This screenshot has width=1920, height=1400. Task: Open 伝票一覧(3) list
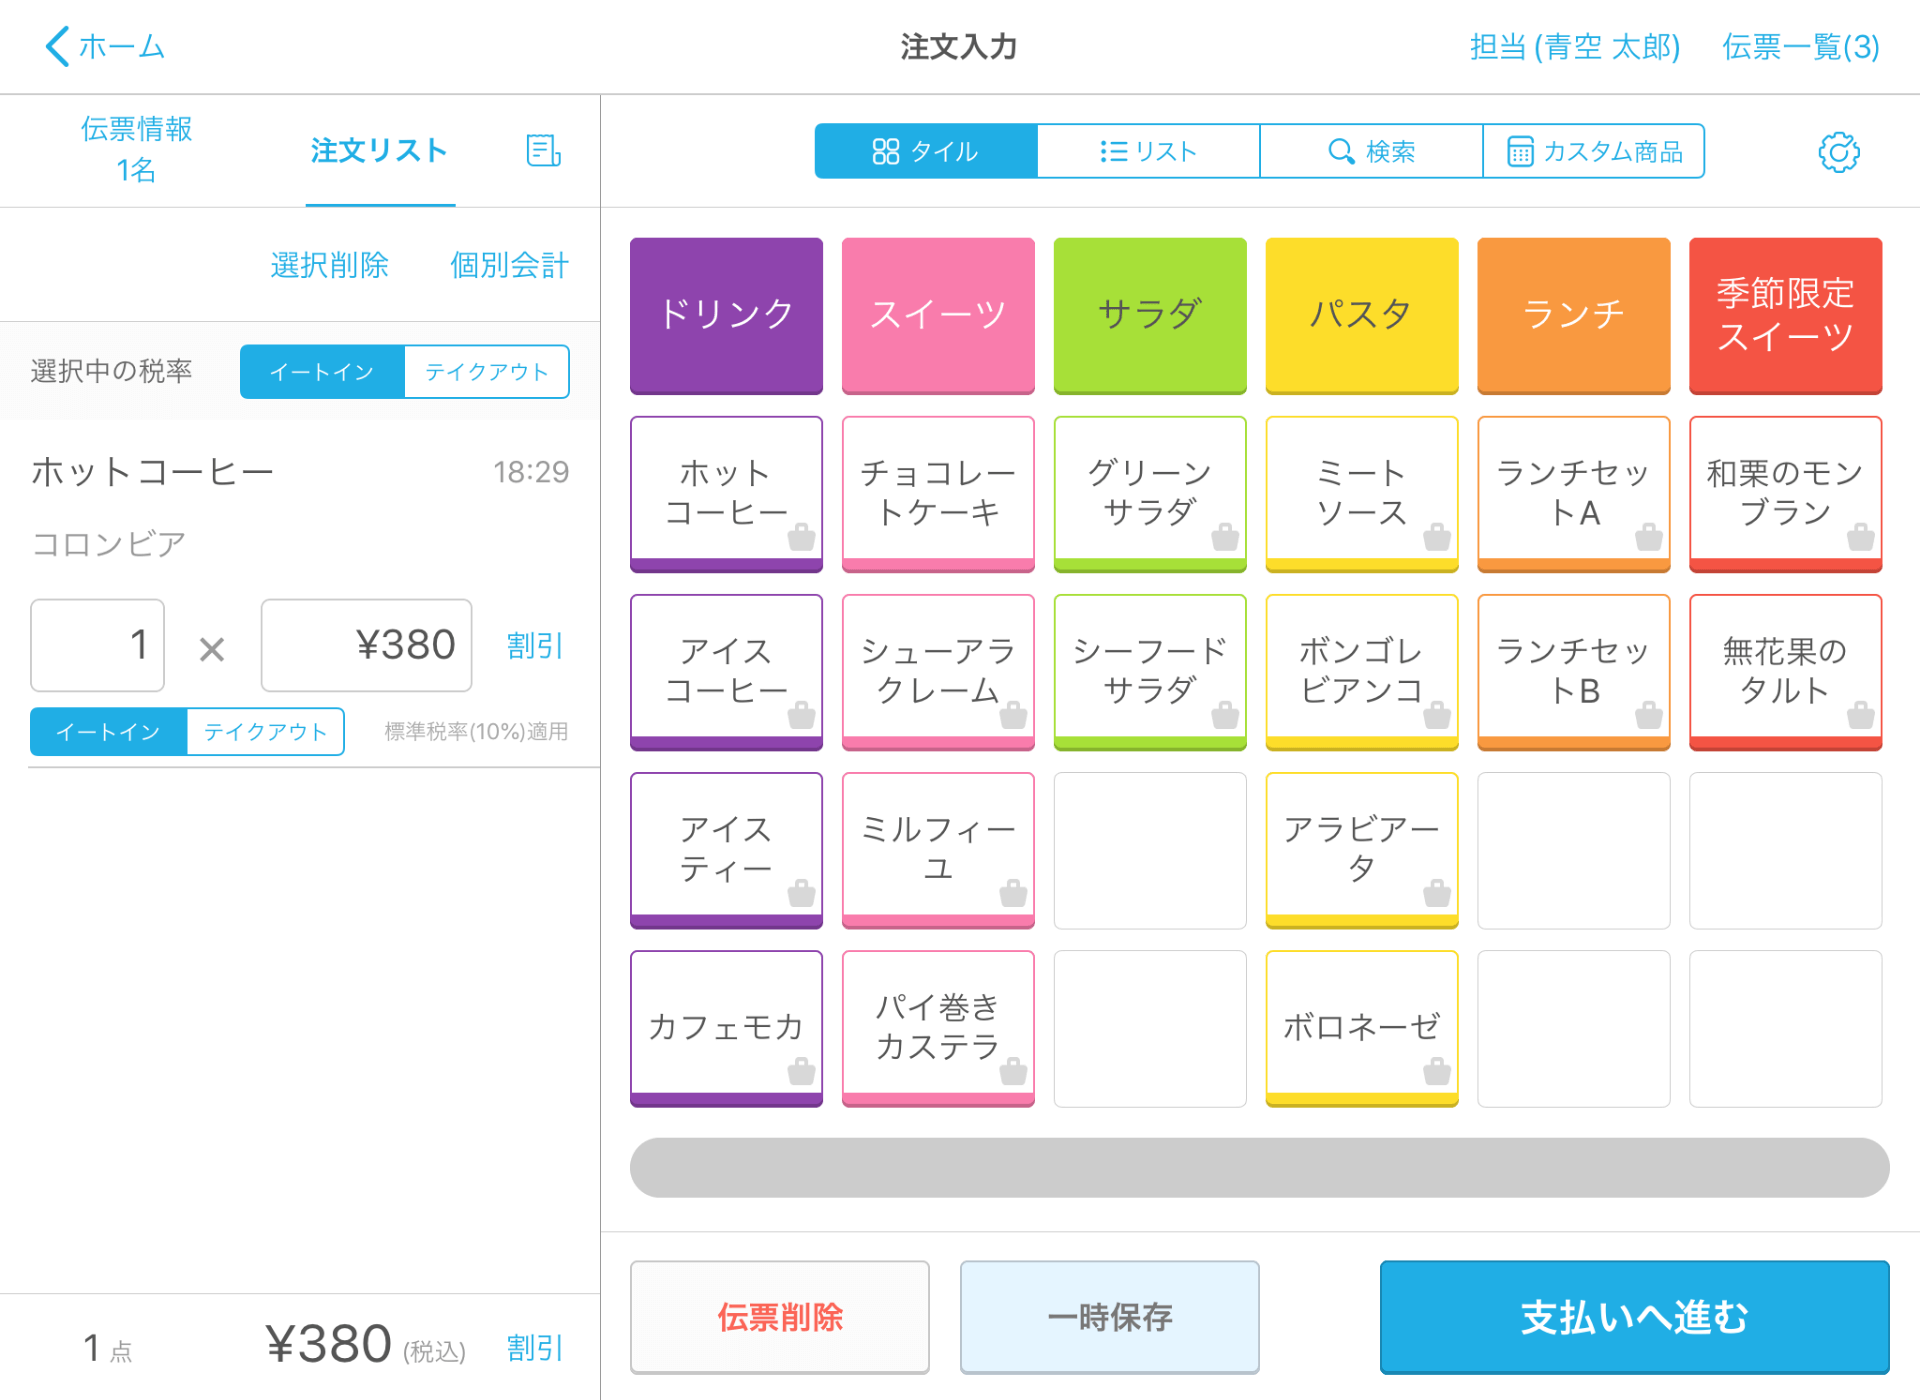(1800, 46)
